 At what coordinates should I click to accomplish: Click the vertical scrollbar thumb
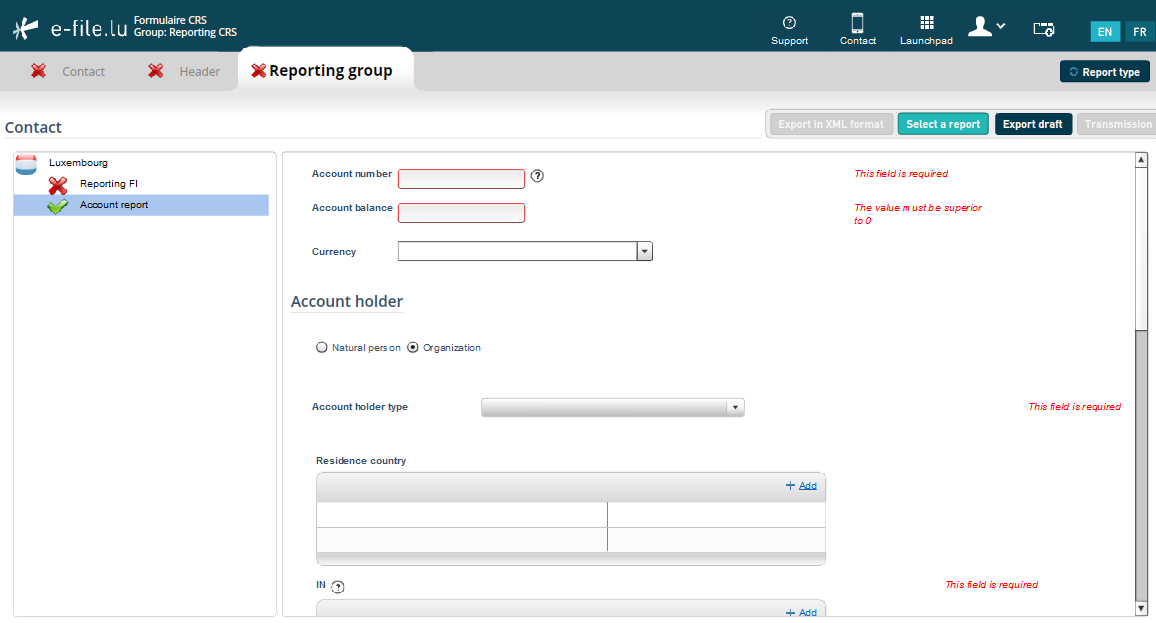(1141, 248)
